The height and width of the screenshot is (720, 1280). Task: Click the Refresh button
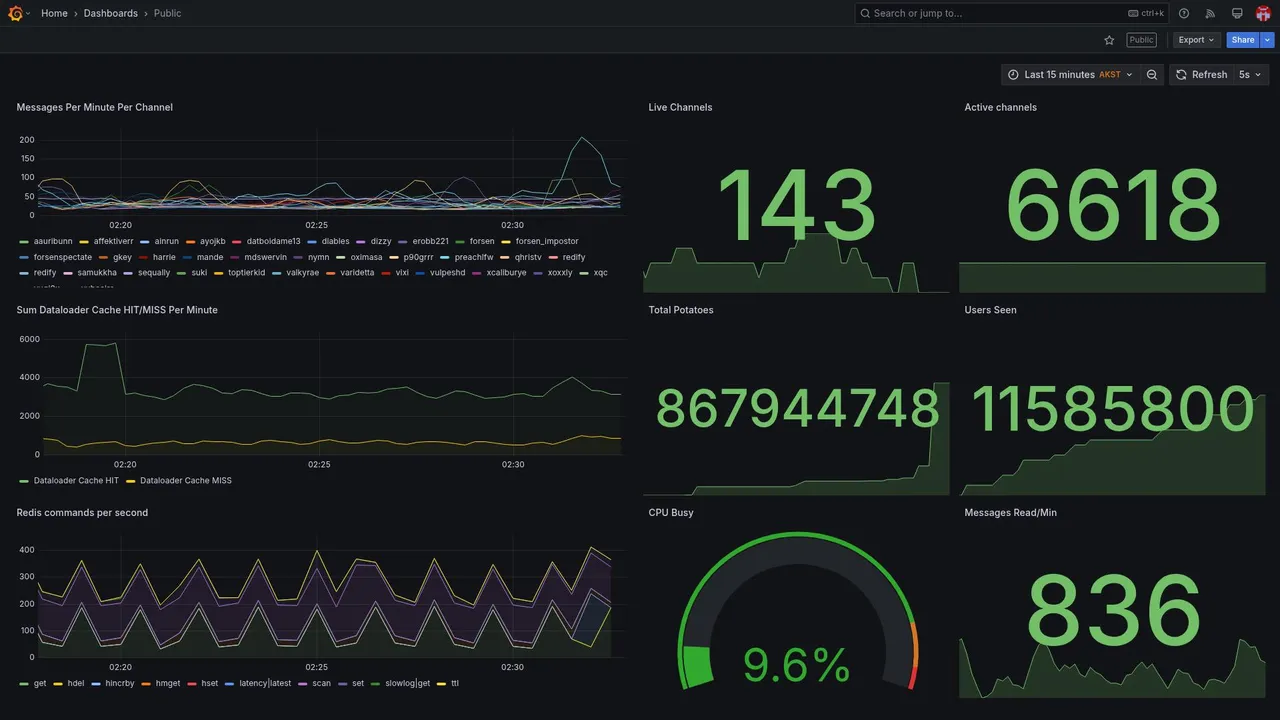pos(1200,75)
